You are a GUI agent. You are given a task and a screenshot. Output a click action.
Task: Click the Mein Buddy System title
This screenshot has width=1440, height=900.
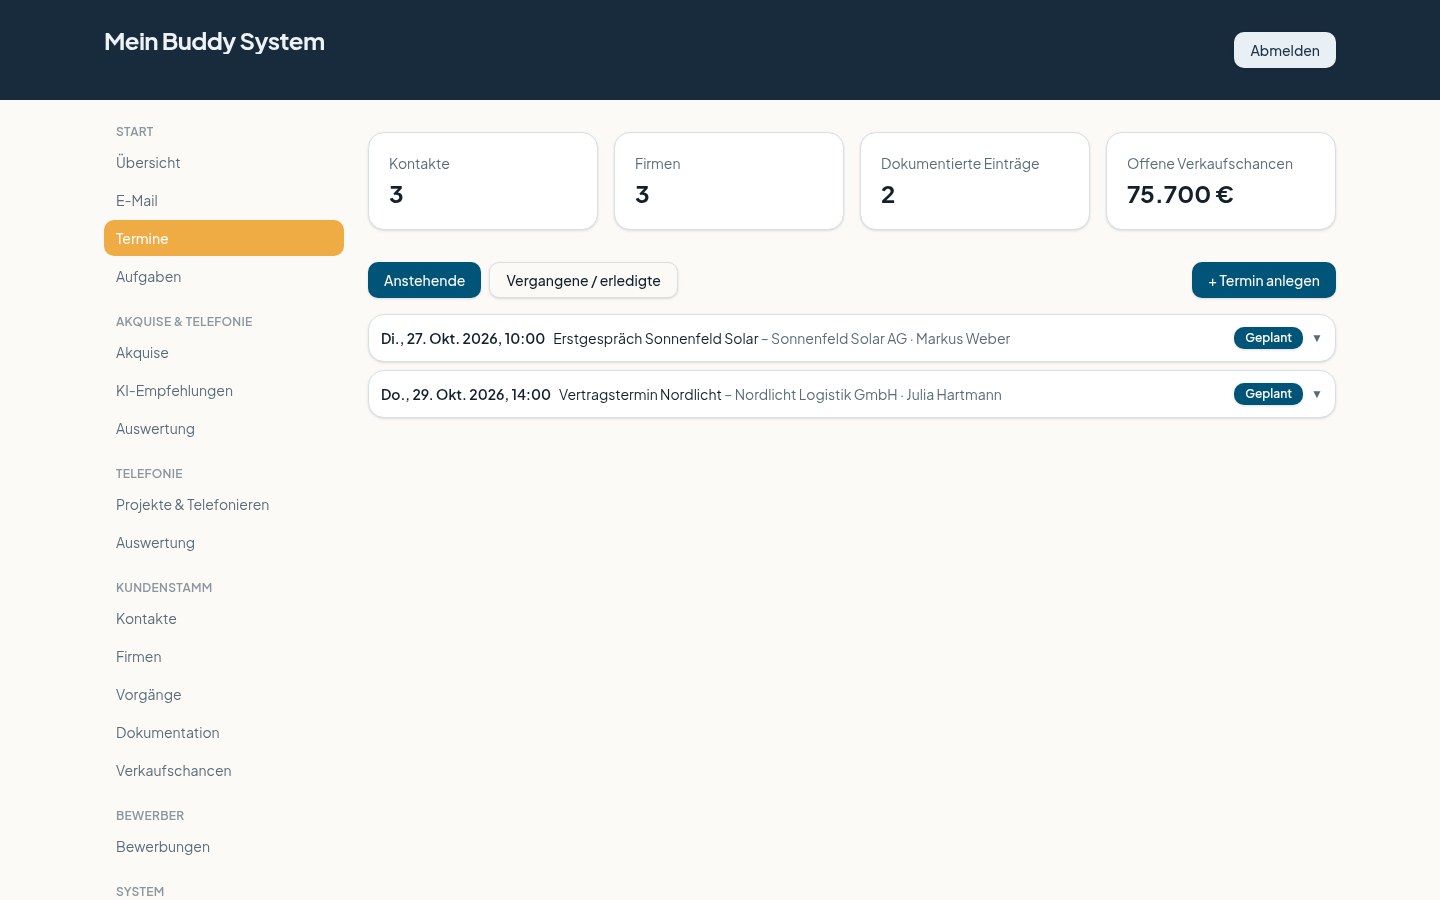pyautogui.click(x=214, y=41)
